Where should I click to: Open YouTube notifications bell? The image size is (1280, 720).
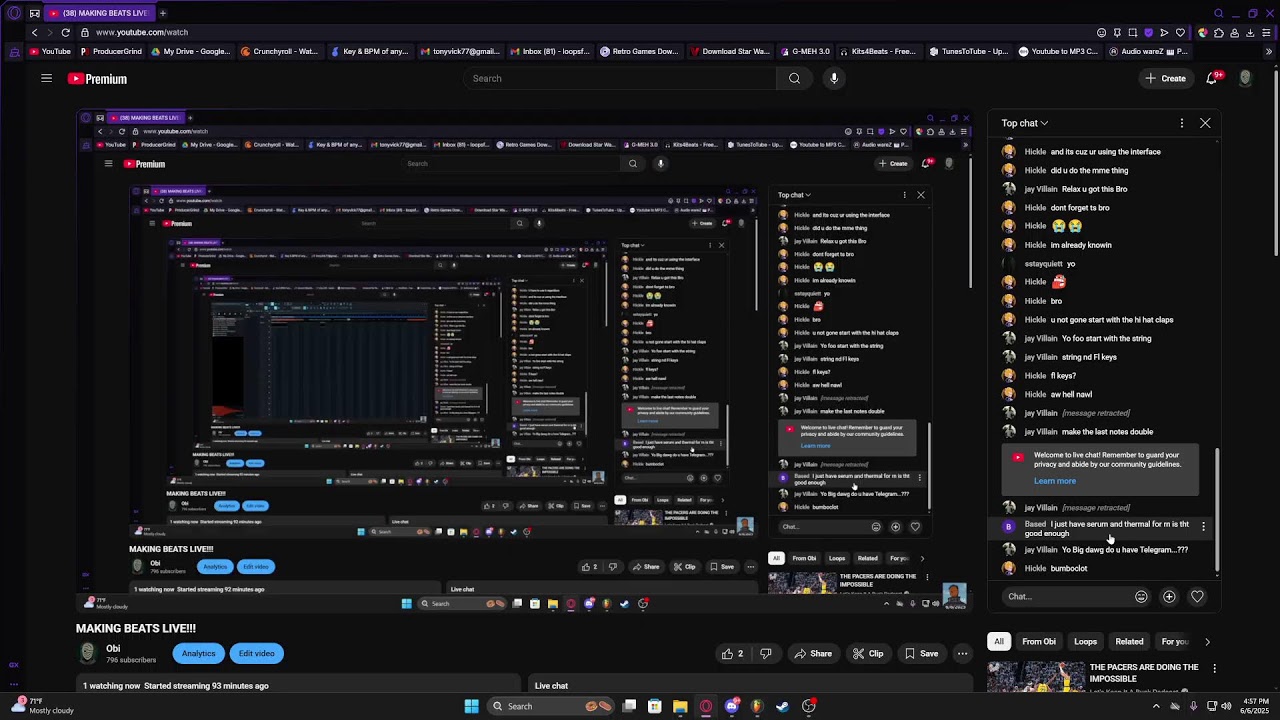[1213, 78]
